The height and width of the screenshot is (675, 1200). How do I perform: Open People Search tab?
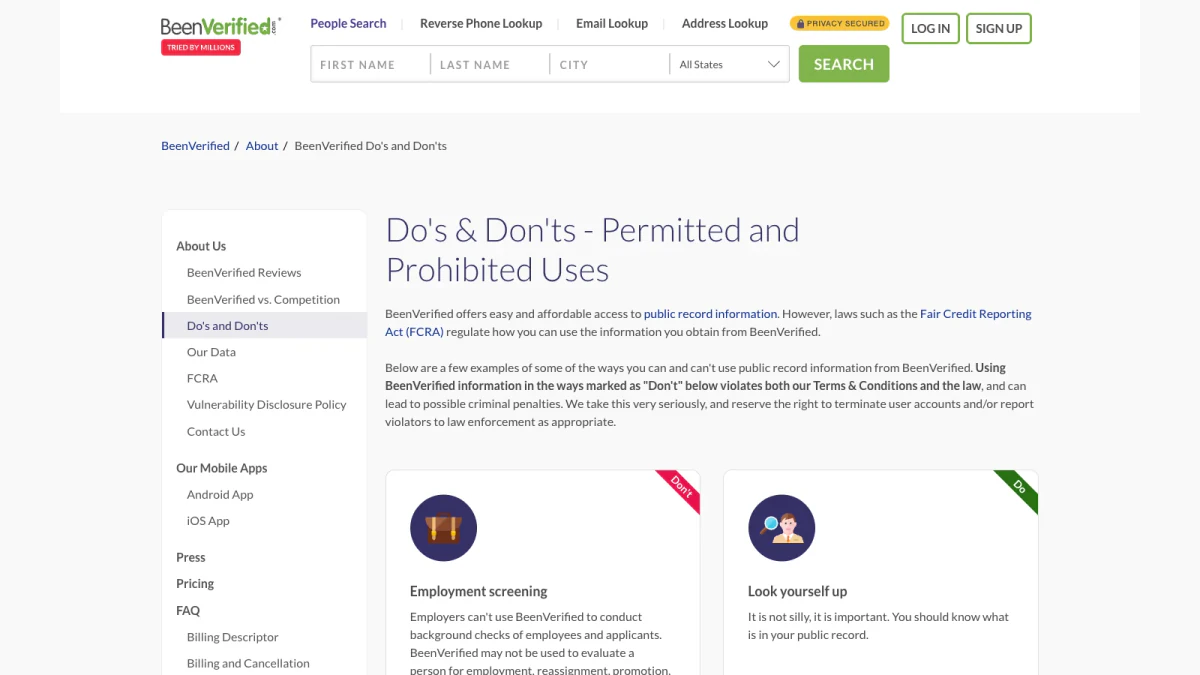(348, 23)
